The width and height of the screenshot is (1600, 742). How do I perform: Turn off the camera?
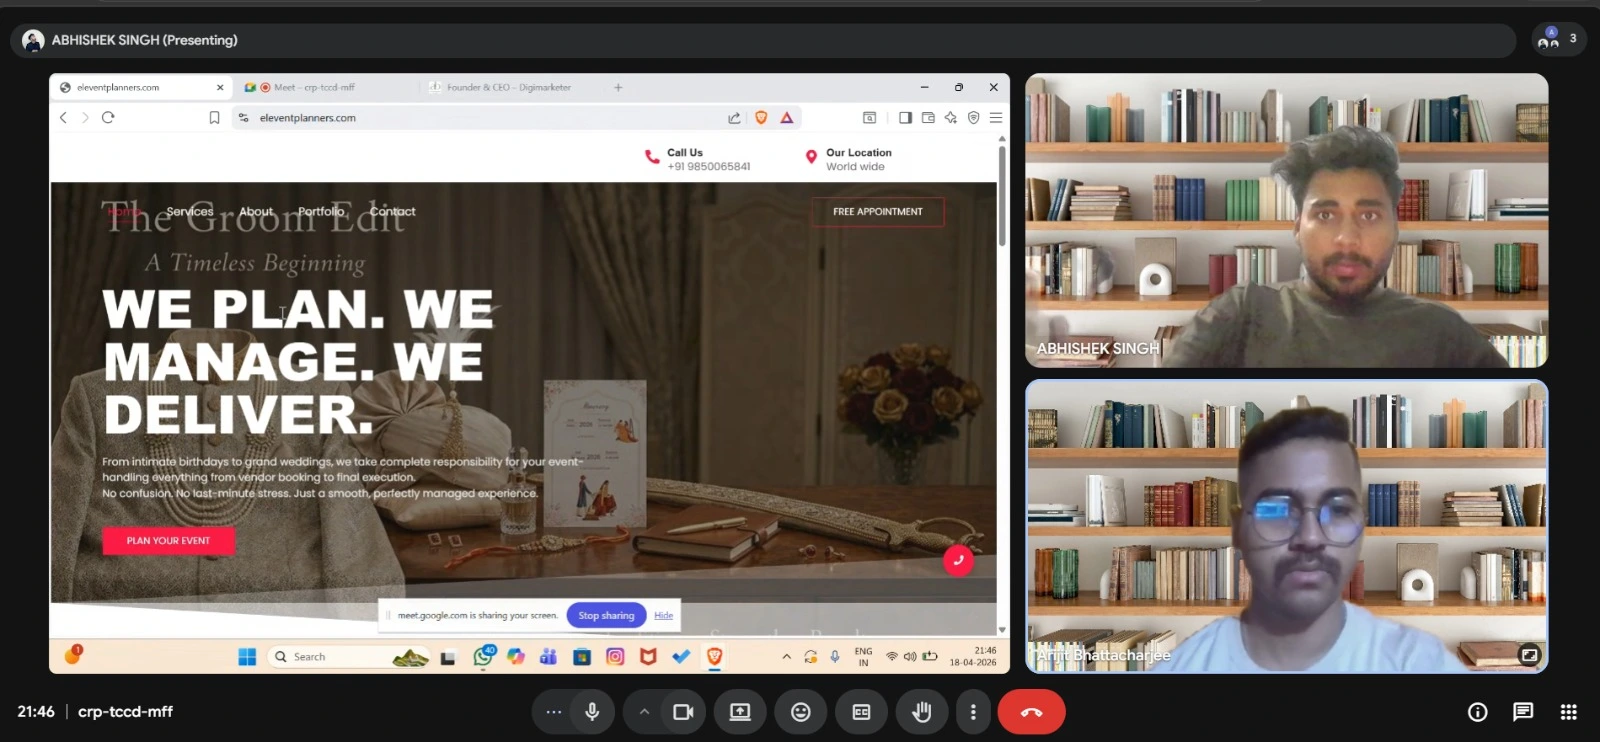click(683, 712)
